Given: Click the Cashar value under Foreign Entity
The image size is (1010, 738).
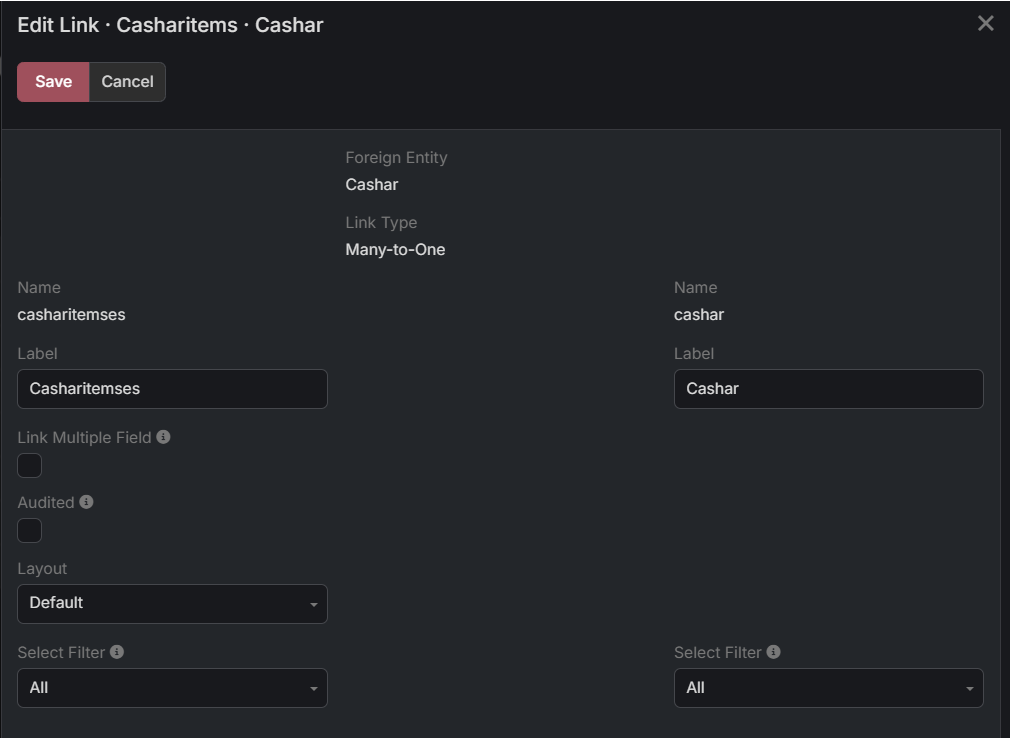Looking at the screenshot, I should [x=372, y=185].
